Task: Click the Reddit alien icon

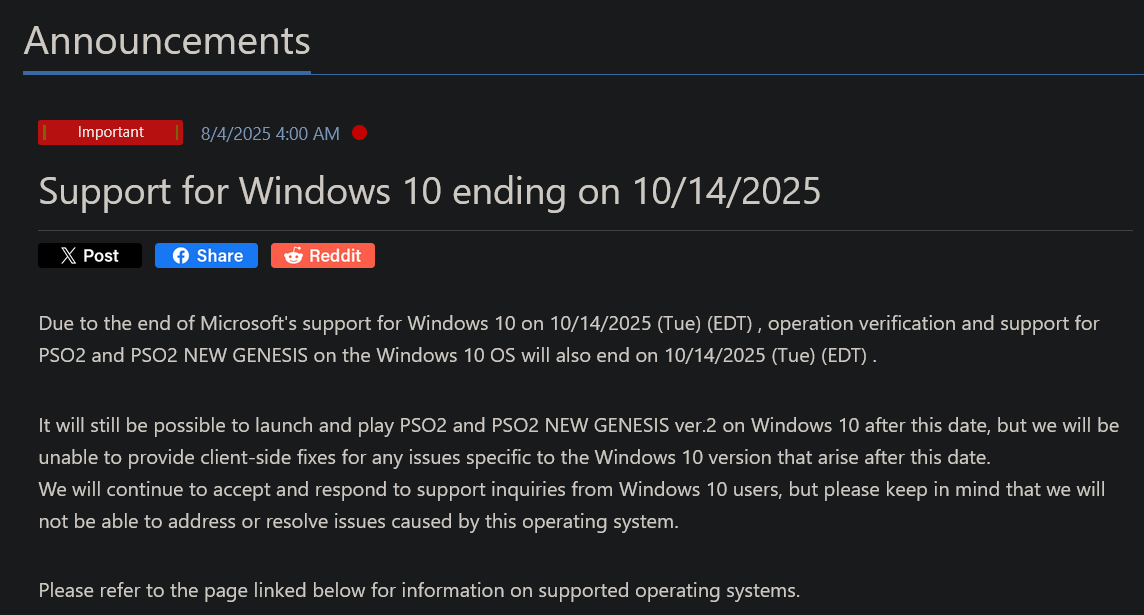Action: click(x=293, y=255)
